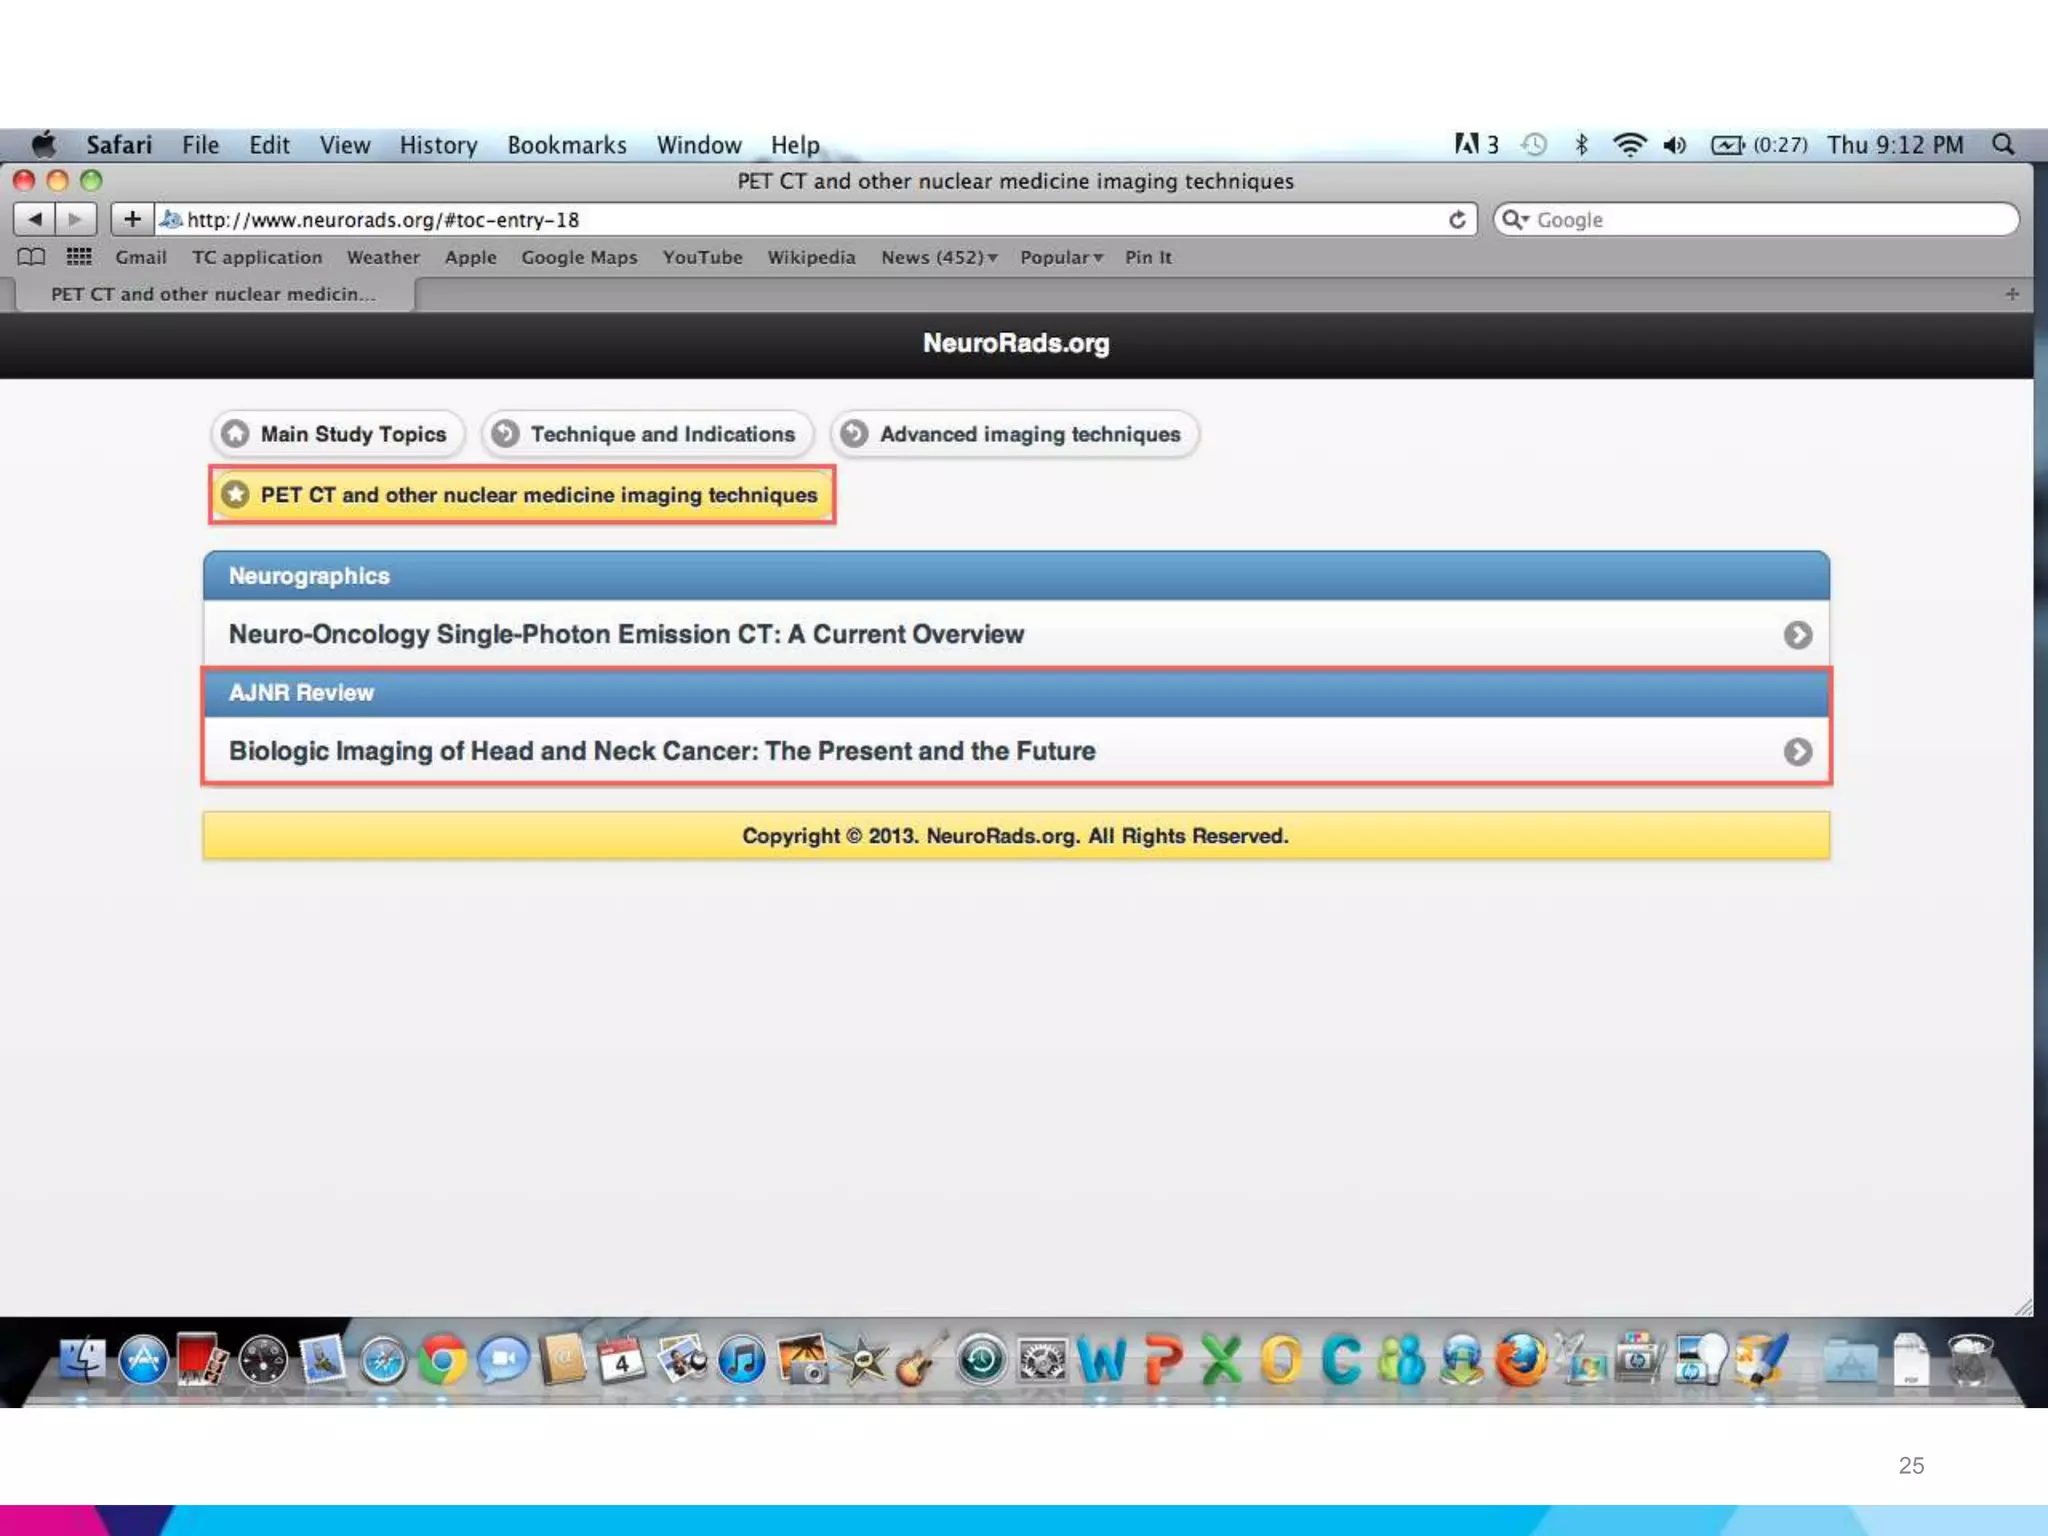This screenshot has width=2048, height=1536.
Task: Open iTunes from the dock
Action: click(x=741, y=1360)
